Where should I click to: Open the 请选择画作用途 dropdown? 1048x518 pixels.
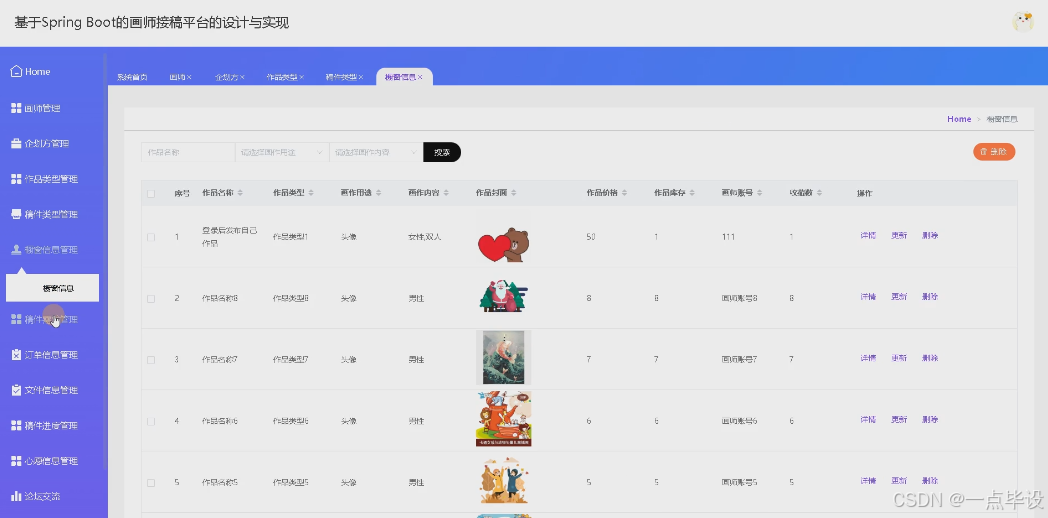(282, 152)
